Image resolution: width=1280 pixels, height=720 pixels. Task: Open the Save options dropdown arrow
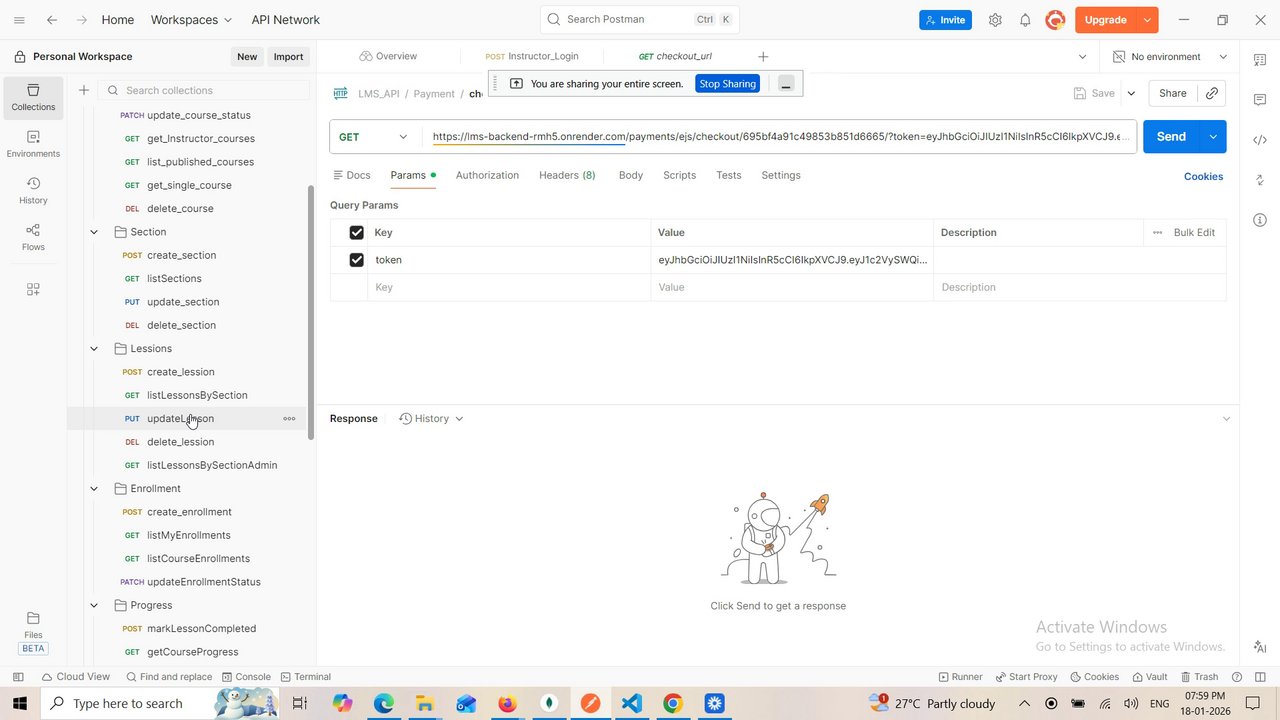pos(1131,93)
